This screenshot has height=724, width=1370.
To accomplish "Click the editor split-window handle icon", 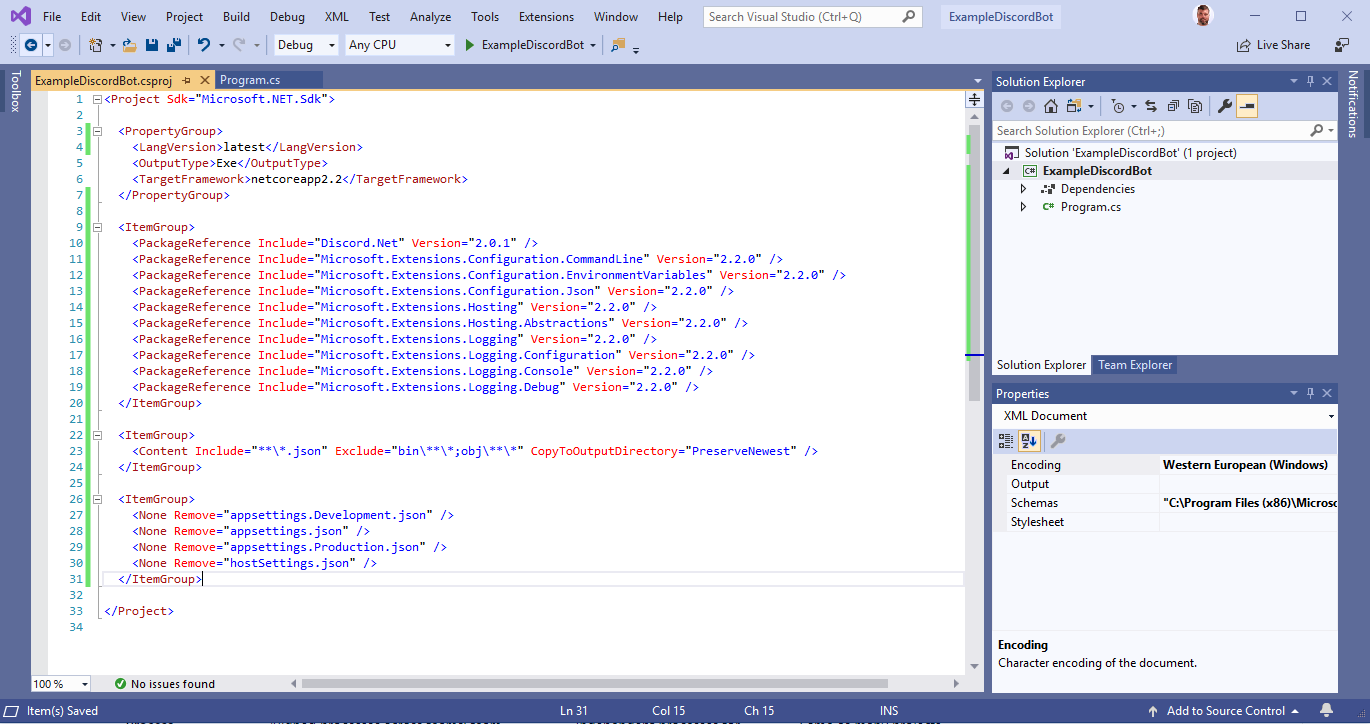I will click(974, 99).
